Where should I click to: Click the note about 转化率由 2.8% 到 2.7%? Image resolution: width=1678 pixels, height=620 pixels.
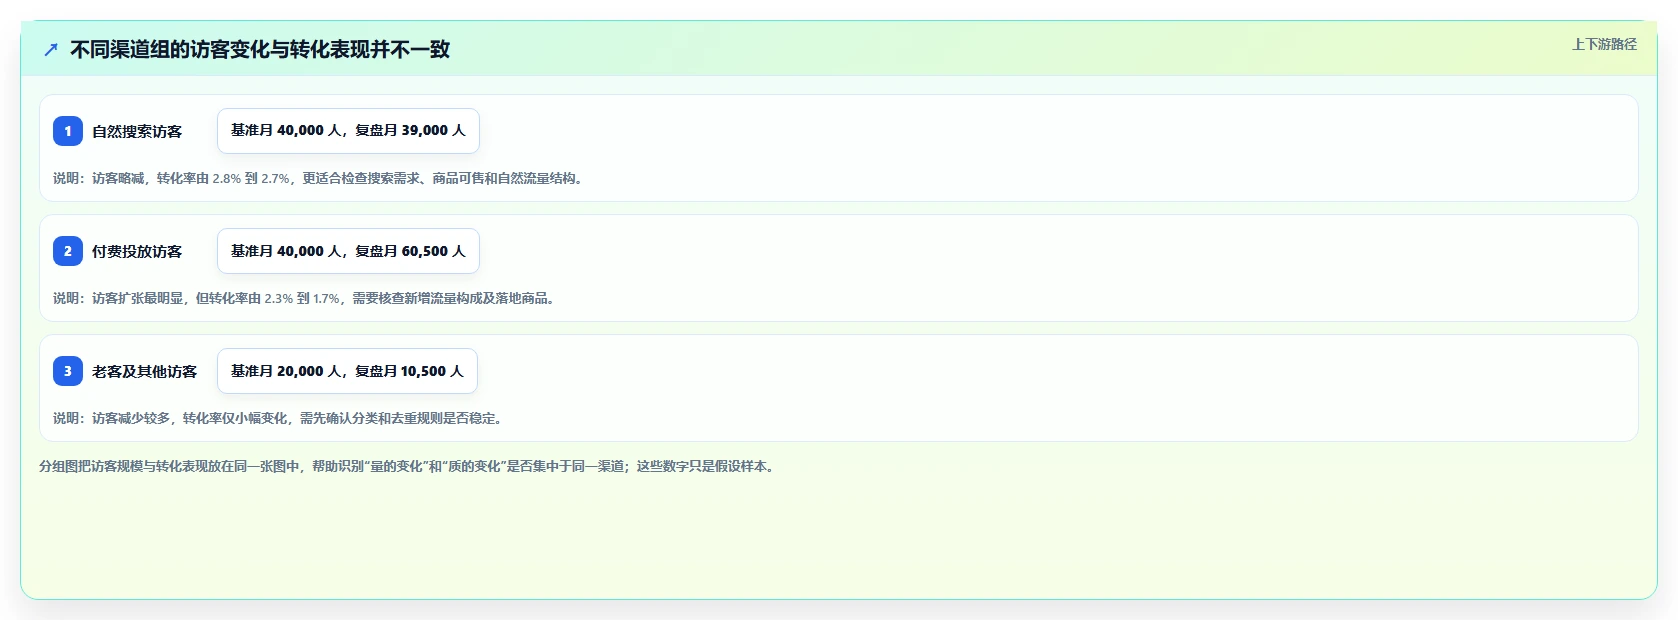(318, 178)
